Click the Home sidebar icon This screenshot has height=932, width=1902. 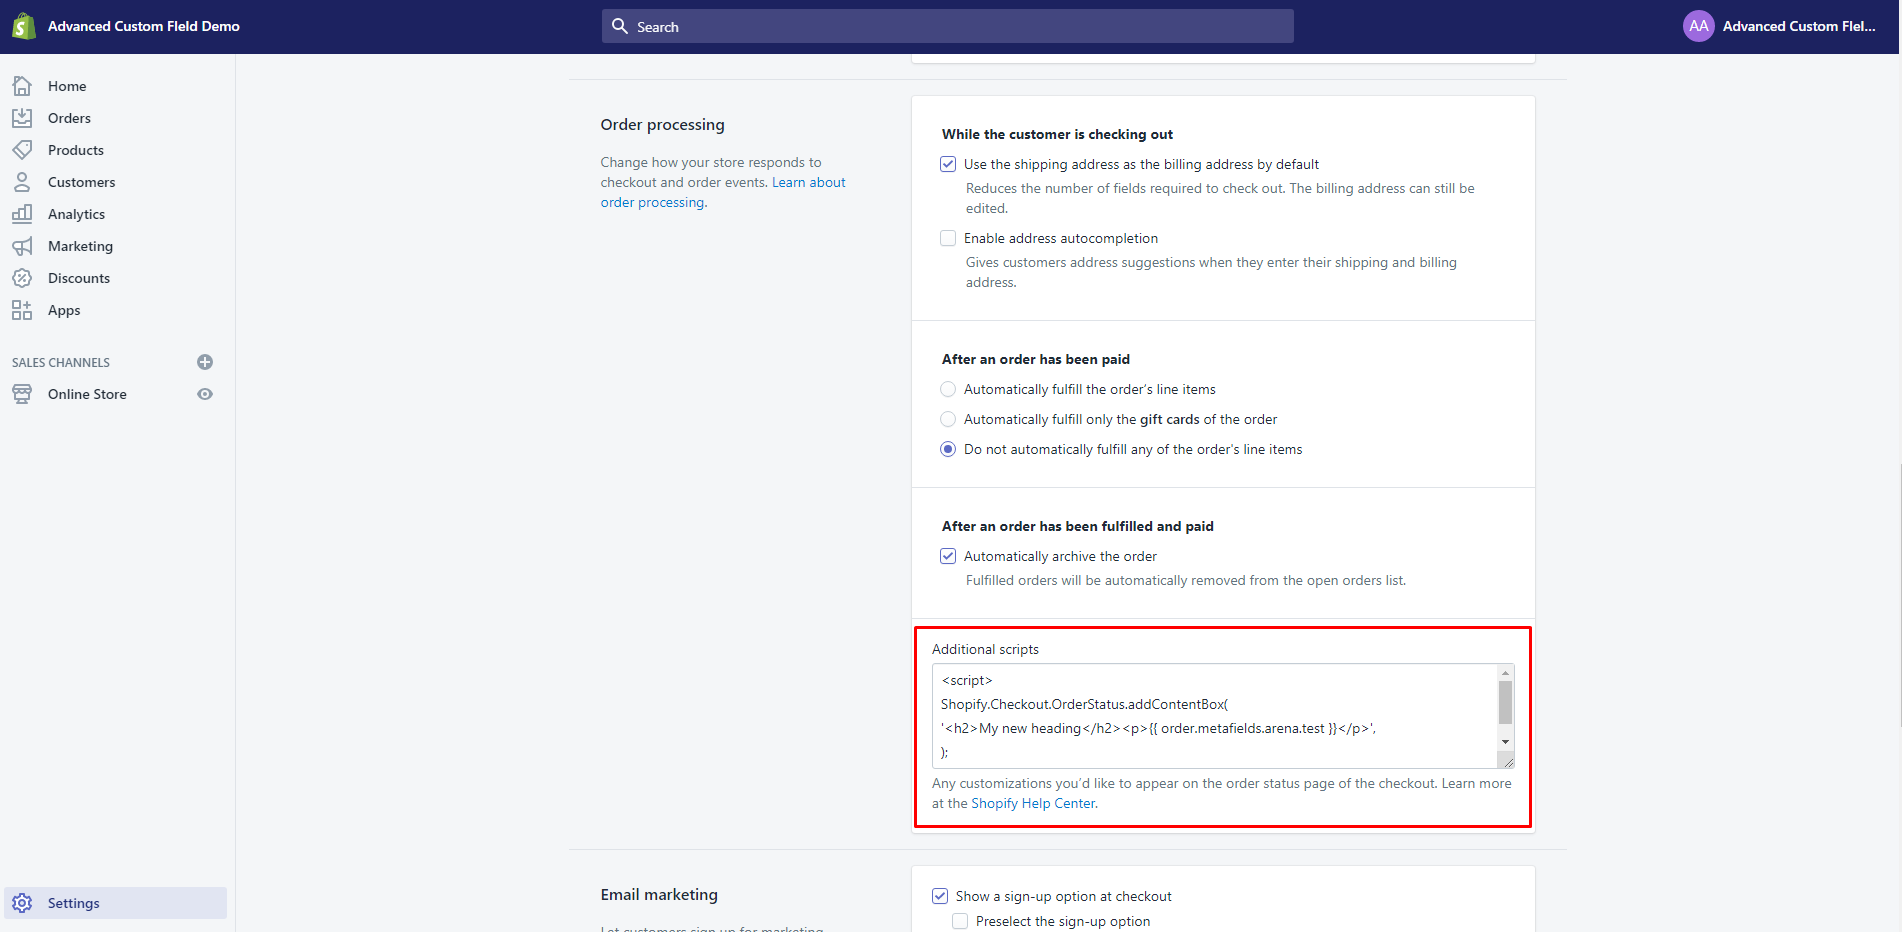click(x=22, y=86)
